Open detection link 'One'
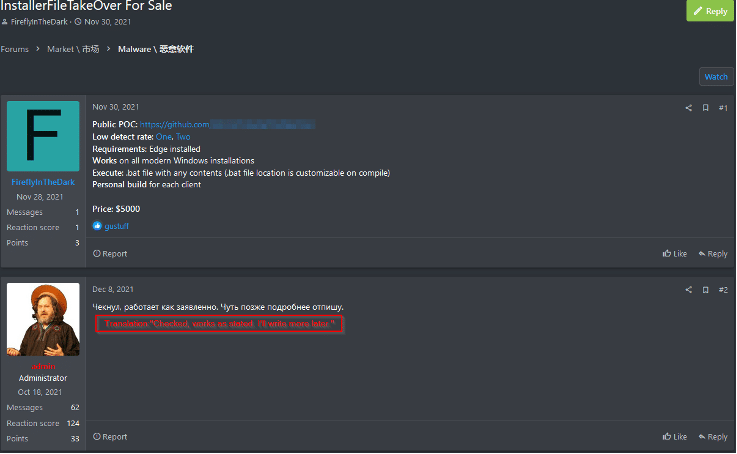This screenshot has height=454, width=737. tap(164, 137)
